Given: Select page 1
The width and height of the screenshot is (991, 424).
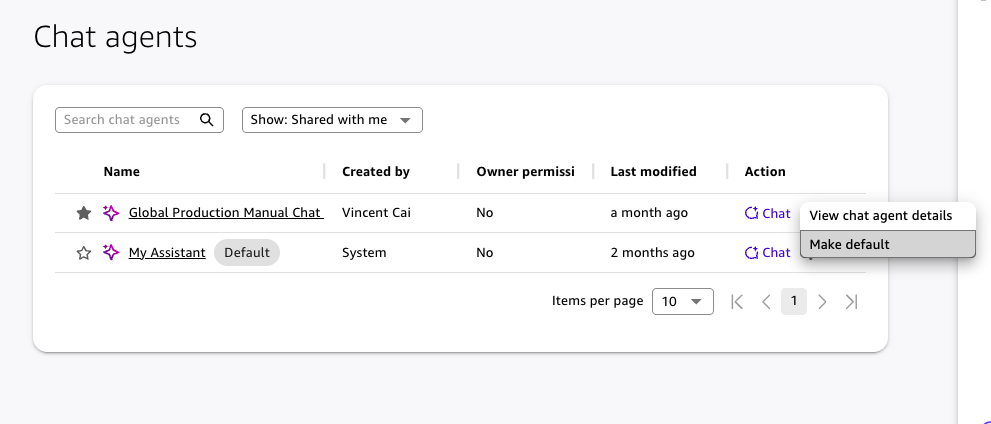Looking at the screenshot, I should [x=794, y=301].
